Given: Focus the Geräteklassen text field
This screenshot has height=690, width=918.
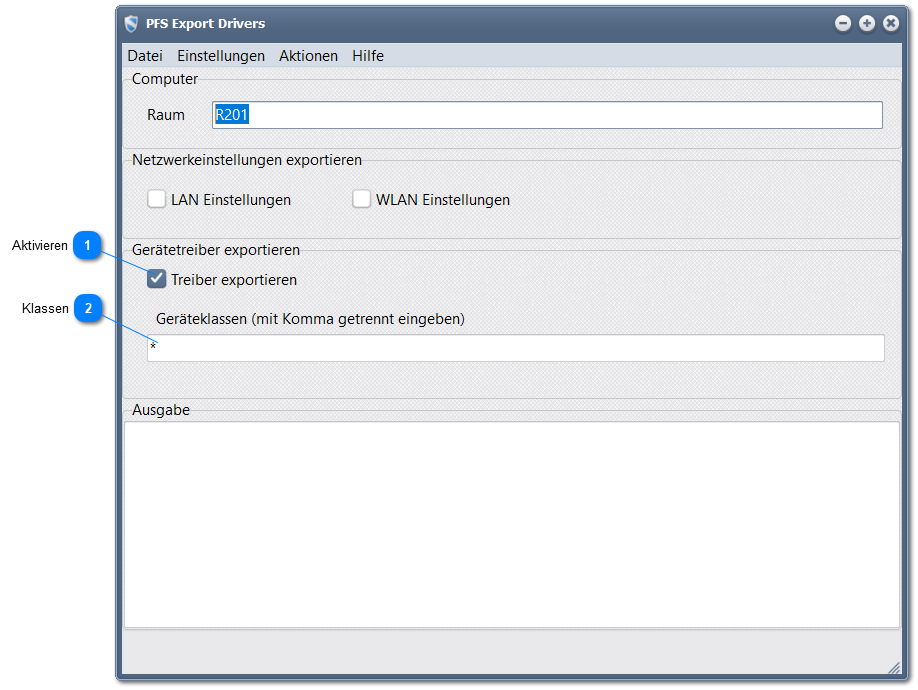Looking at the screenshot, I should tap(515, 348).
